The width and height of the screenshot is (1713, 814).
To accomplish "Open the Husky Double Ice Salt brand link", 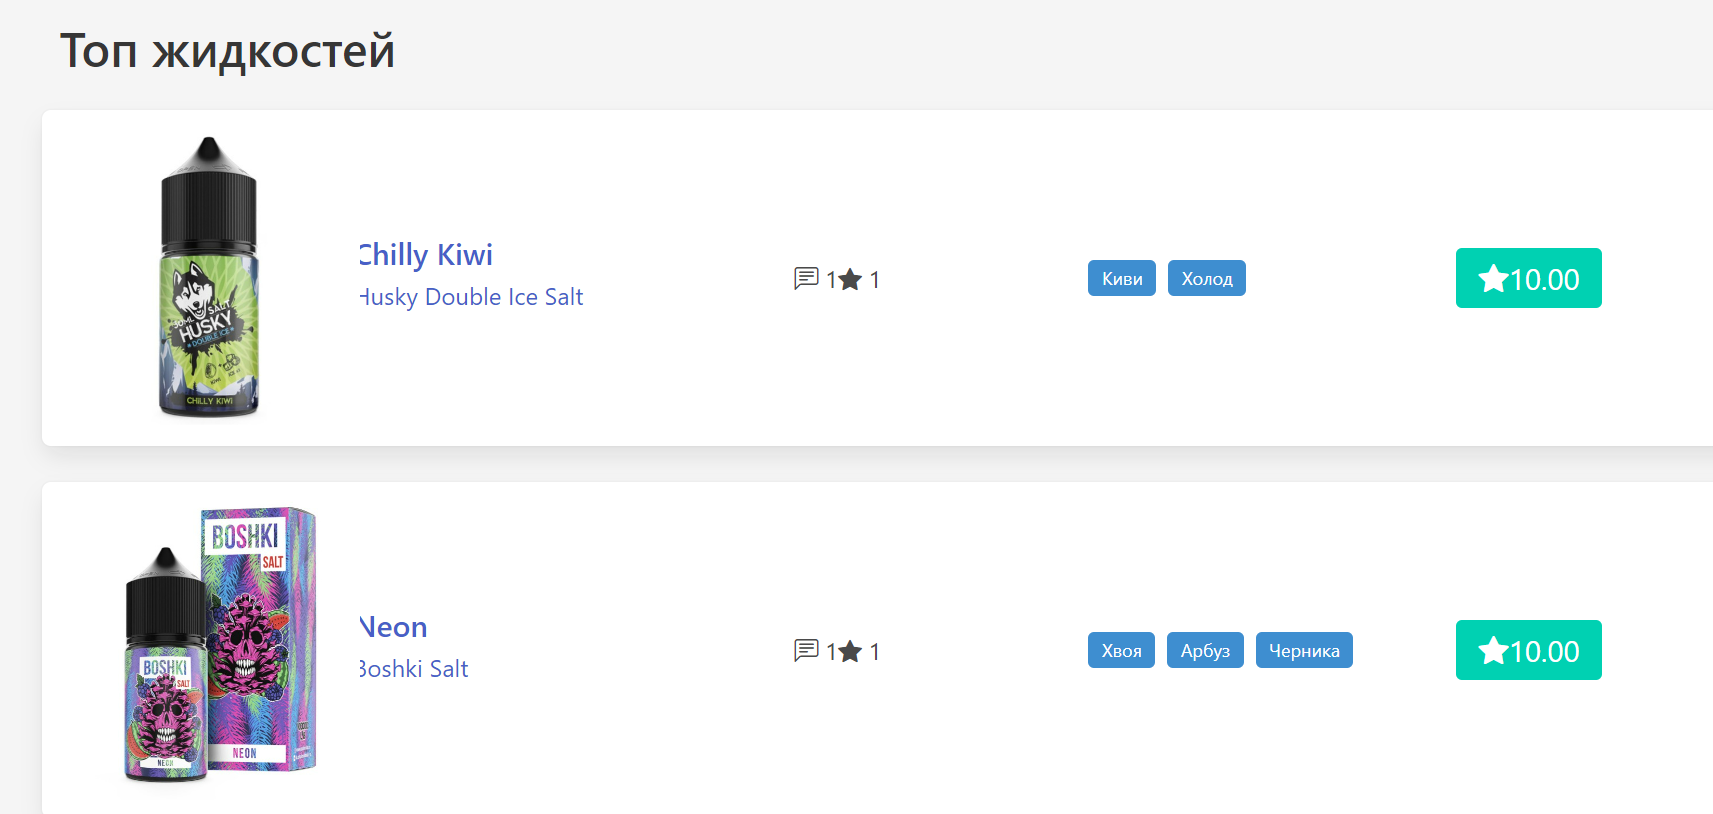I will coord(471,297).
